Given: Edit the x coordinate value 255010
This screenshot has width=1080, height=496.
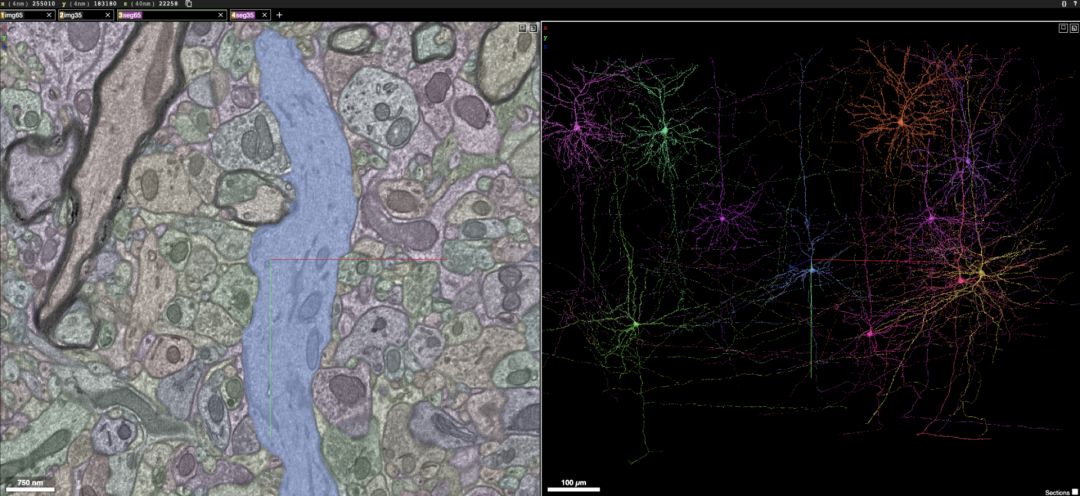Looking at the screenshot, I should (x=43, y=3).
